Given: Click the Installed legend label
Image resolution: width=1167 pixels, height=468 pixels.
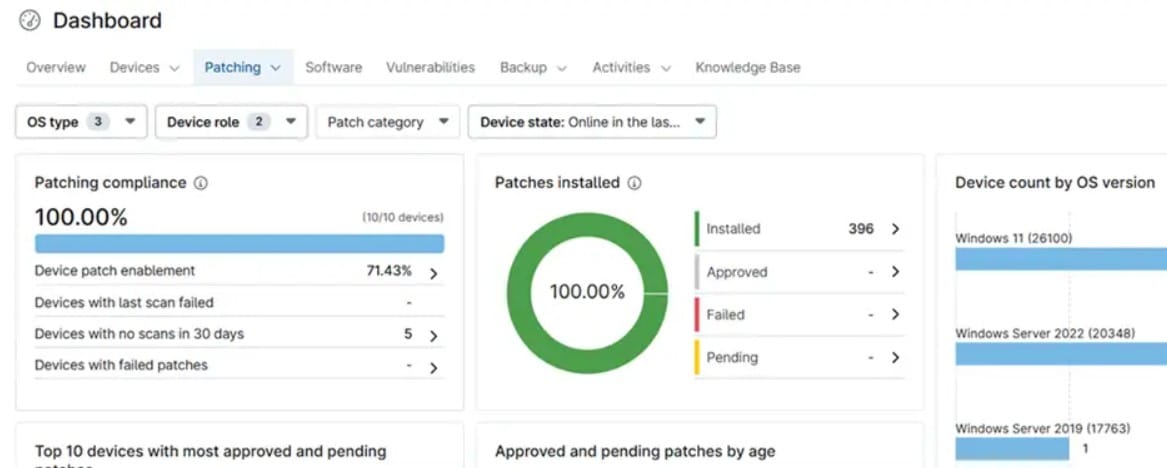Looking at the screenshot, I should (733, 229).
